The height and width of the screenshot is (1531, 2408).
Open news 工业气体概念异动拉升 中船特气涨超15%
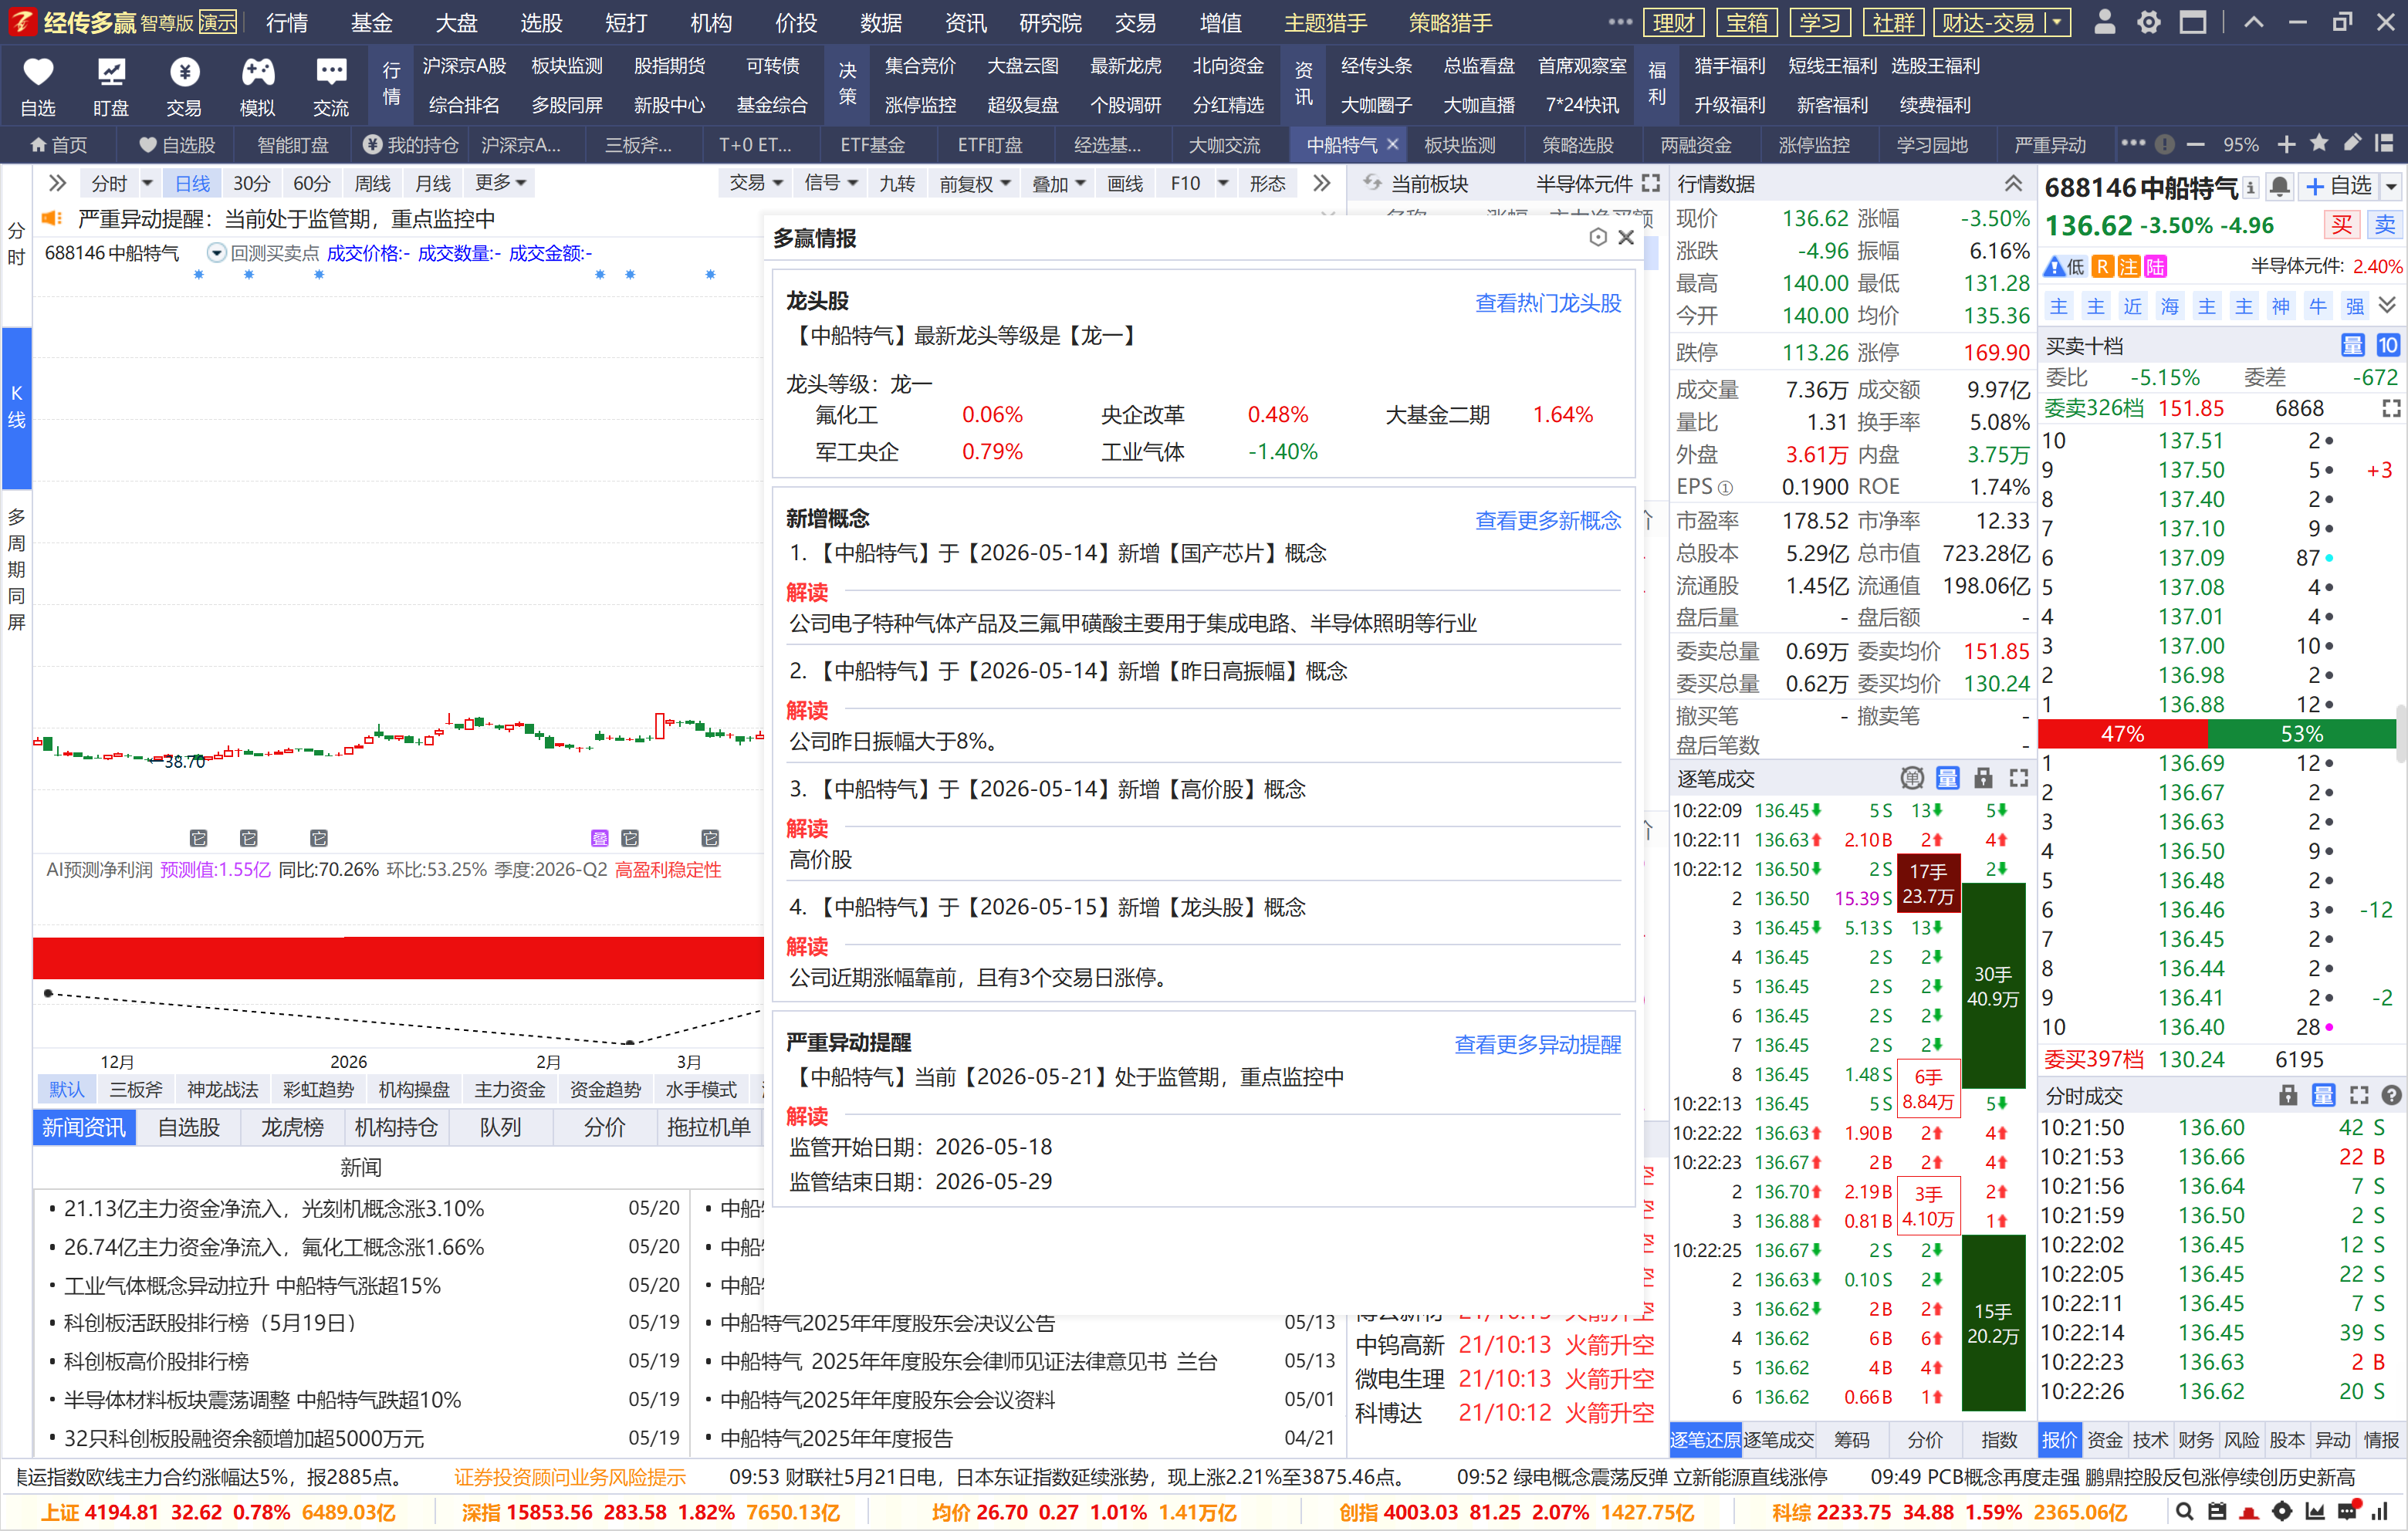[252, 1285]
